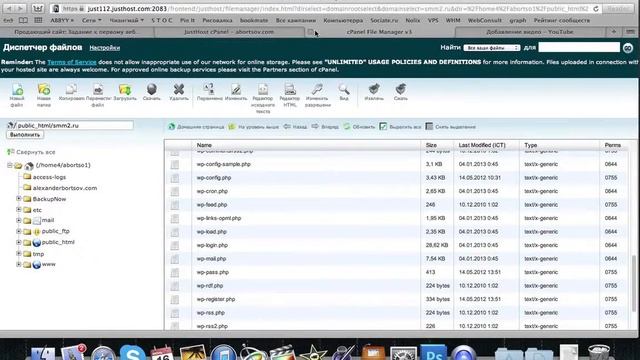Image resolution: width=640 pixels, height=360 pixels.
Task: Sort by Name column header
Action: click(x=204, y=145)
